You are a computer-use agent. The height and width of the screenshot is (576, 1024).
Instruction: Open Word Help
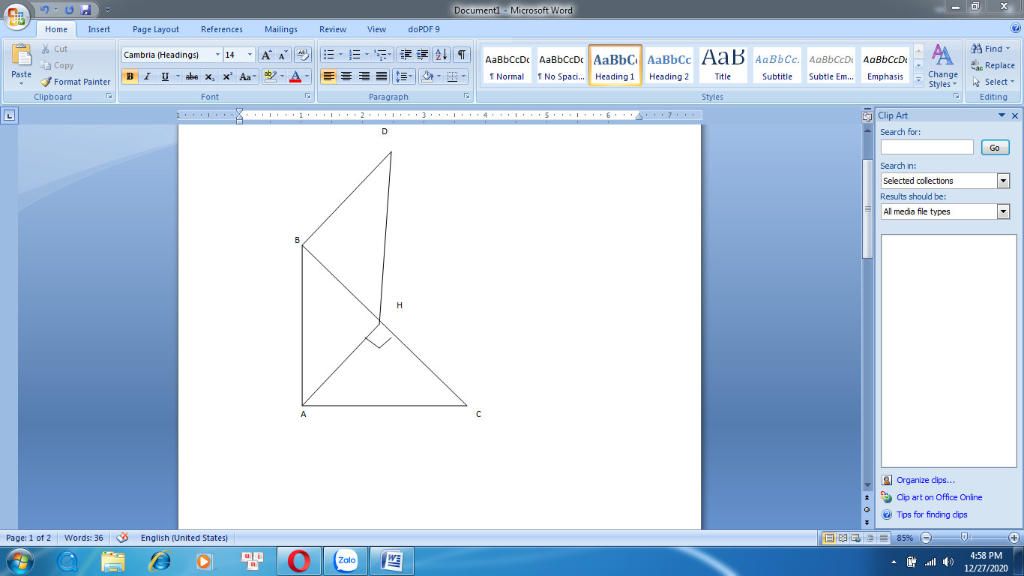point(1016,29)
